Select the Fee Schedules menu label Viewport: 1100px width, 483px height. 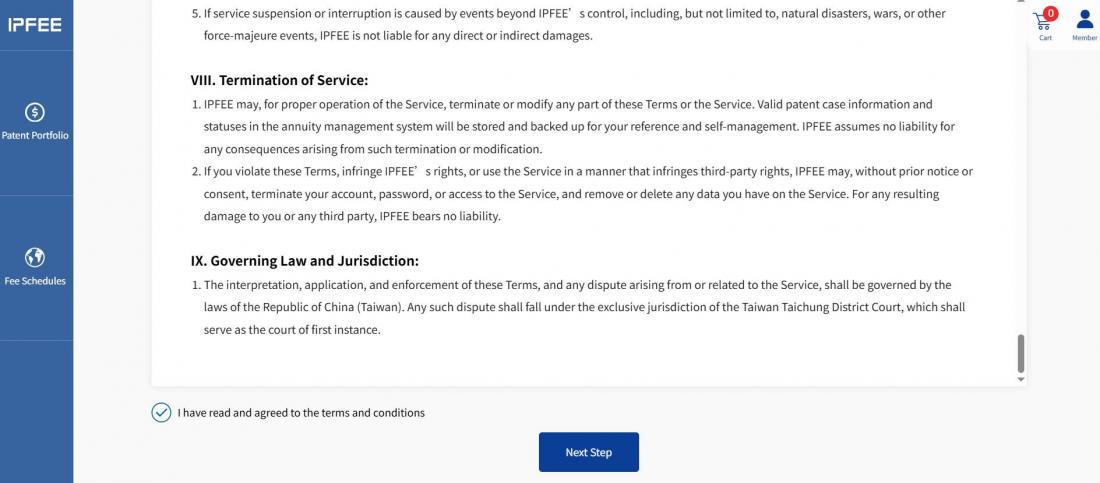click(35, 281)
